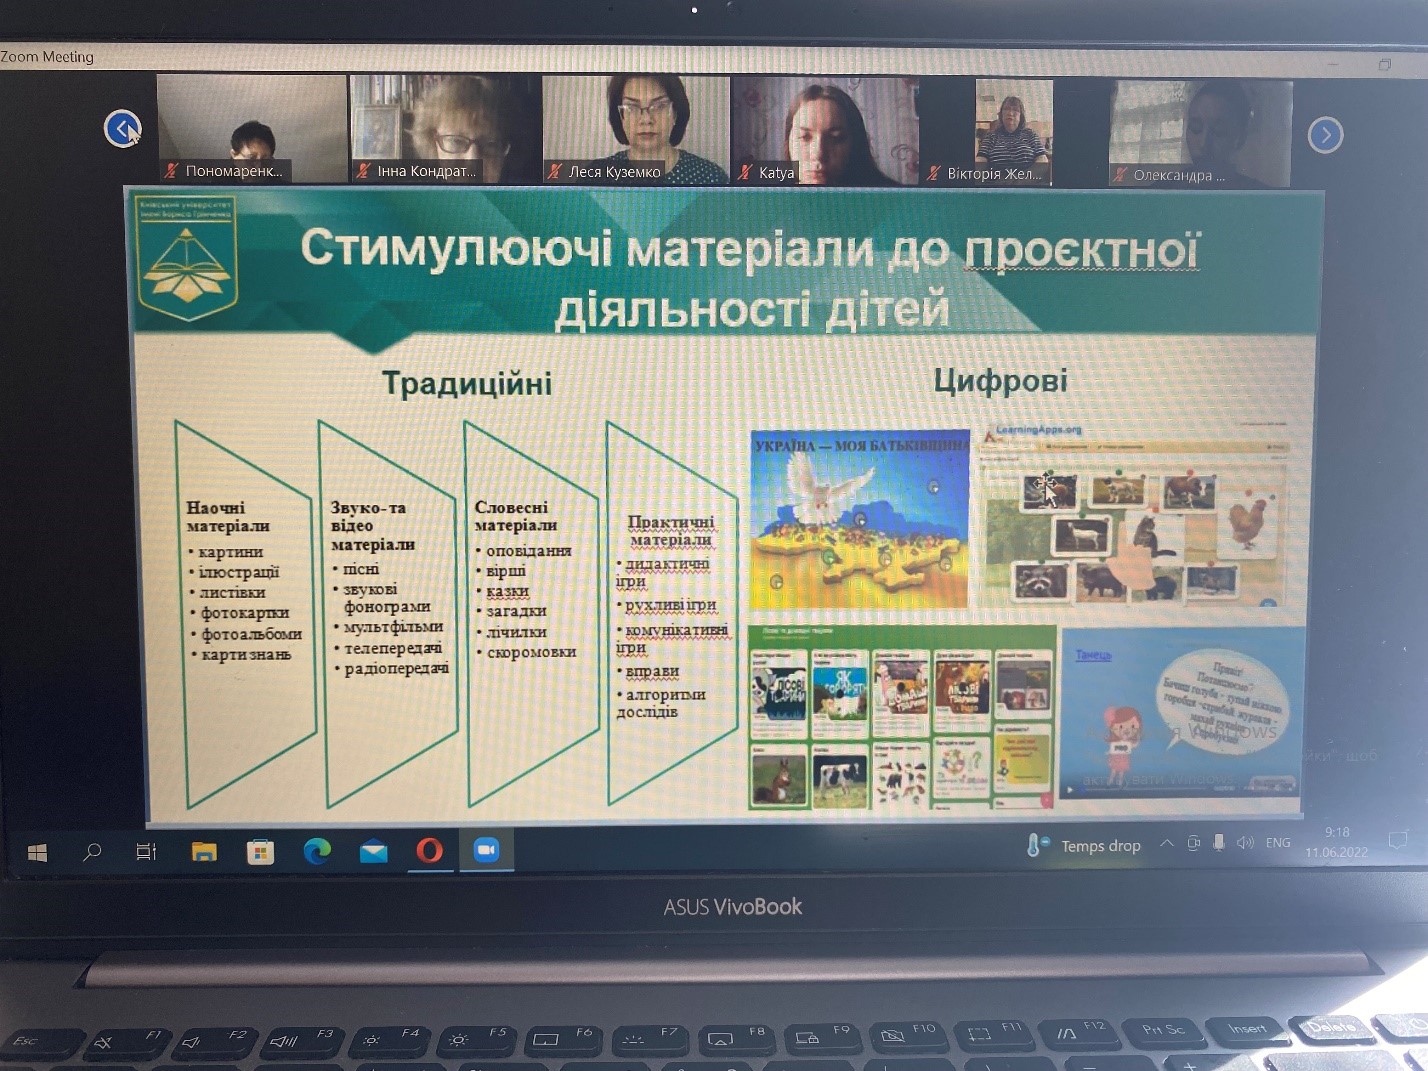
Task: Launch Microsoft Edge browser
Action: (x=317, y=851)
